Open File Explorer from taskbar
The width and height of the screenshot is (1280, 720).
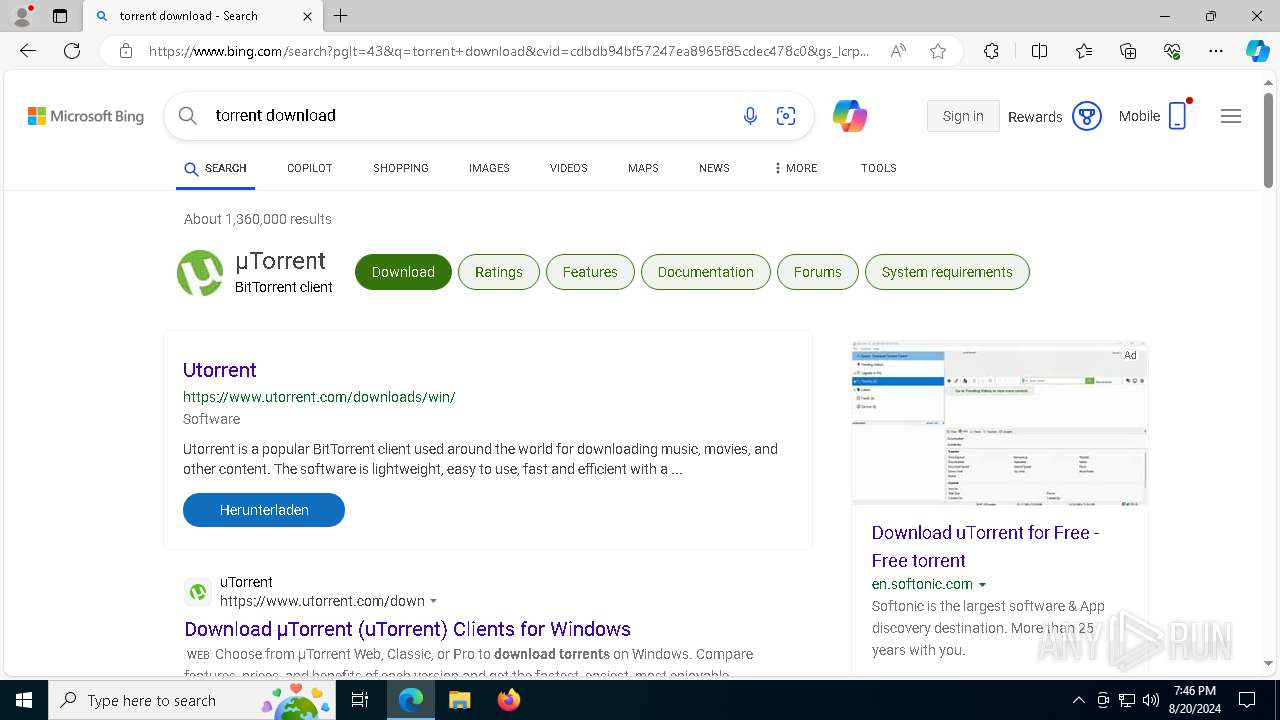459,700
